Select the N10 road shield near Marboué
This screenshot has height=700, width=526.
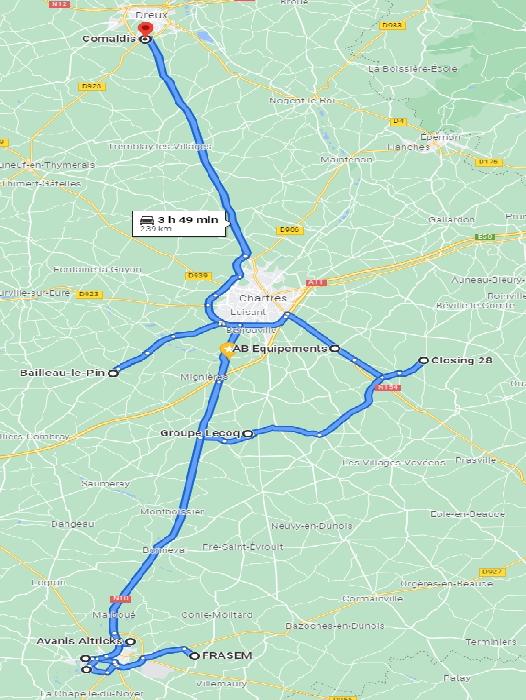121,598
